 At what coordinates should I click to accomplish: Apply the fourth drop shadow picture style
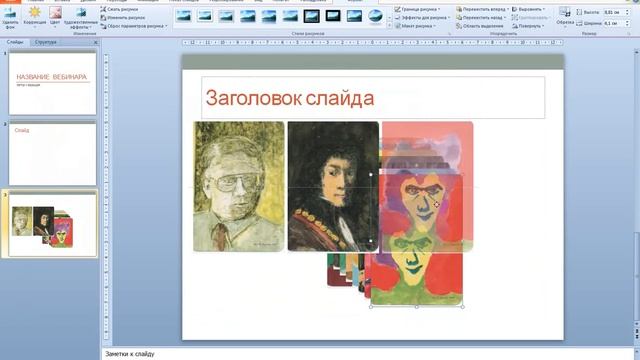(247, 16)
